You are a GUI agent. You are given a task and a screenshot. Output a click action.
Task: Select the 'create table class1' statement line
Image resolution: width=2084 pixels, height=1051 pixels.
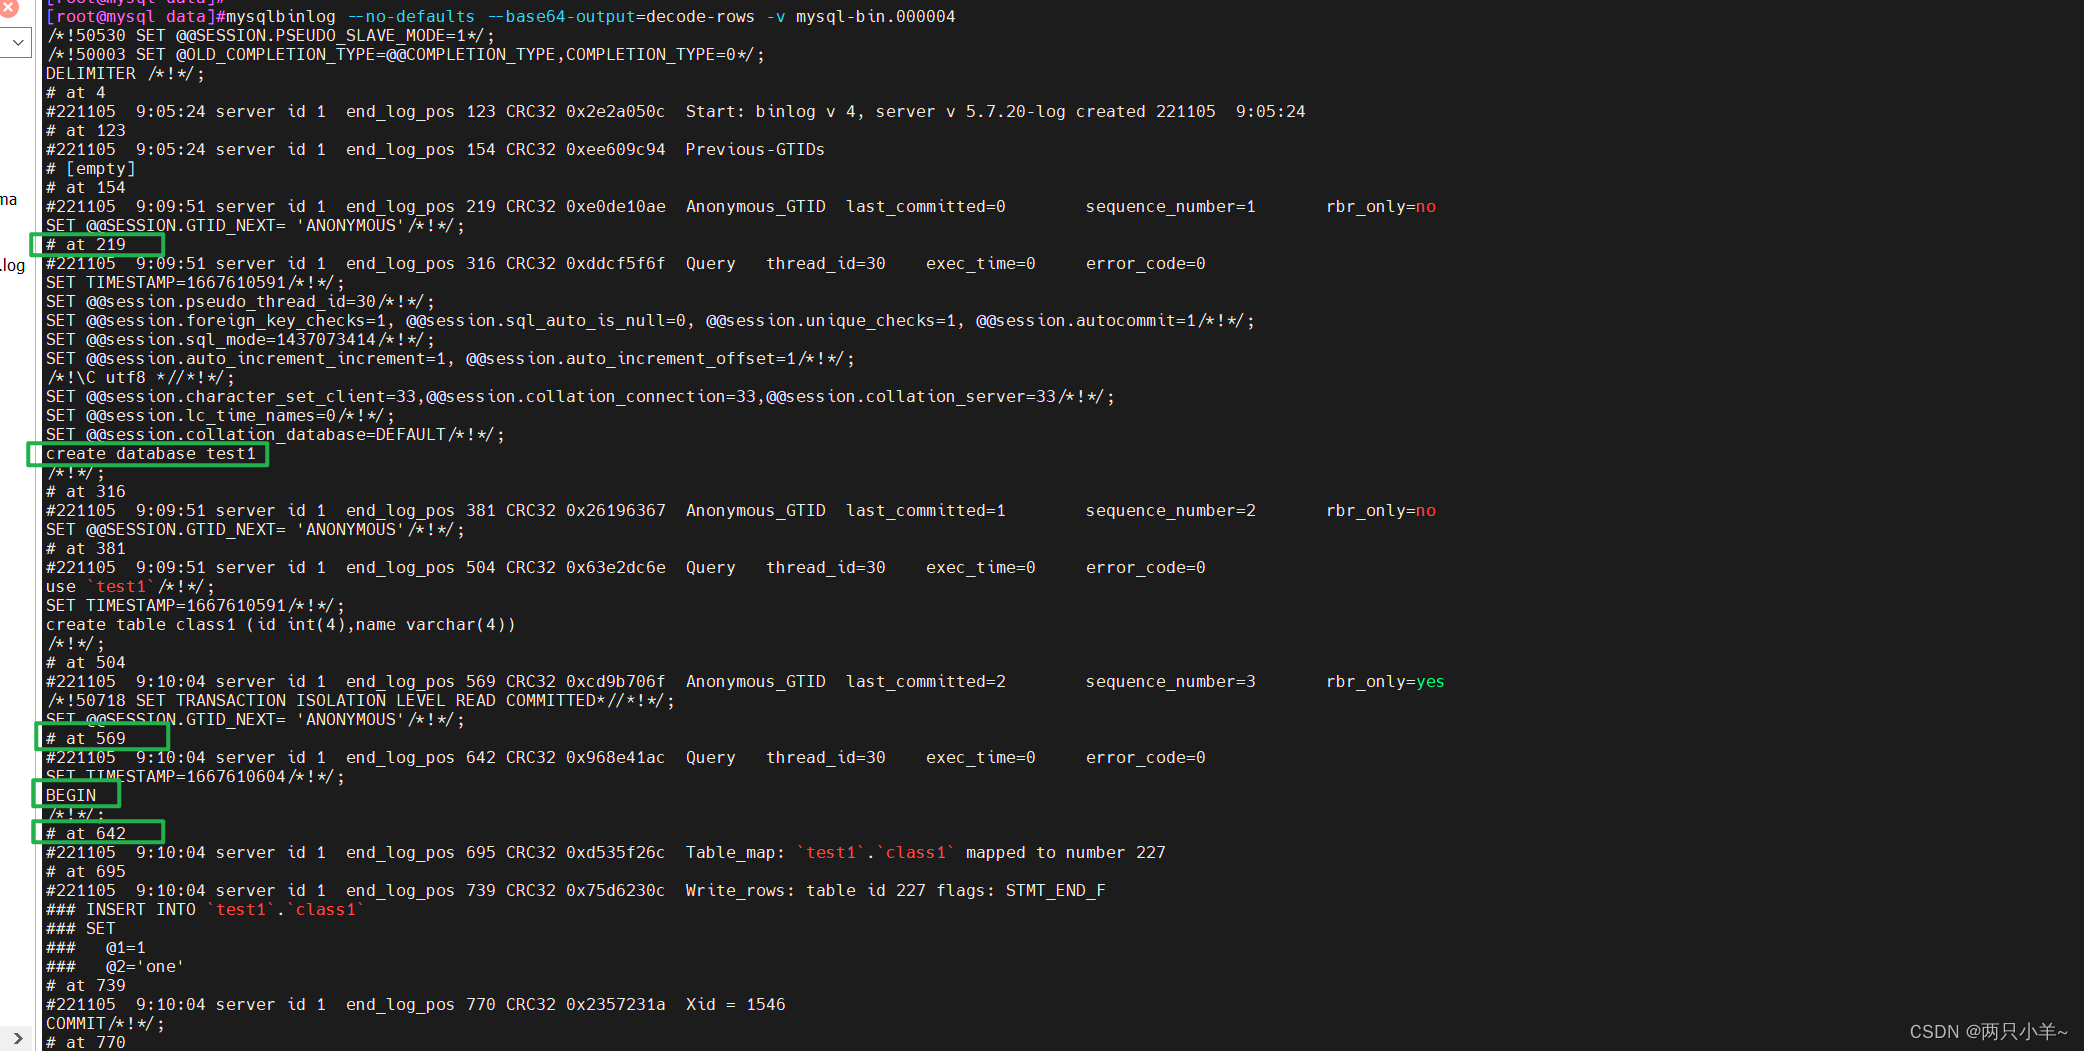[x=281, y=625]
